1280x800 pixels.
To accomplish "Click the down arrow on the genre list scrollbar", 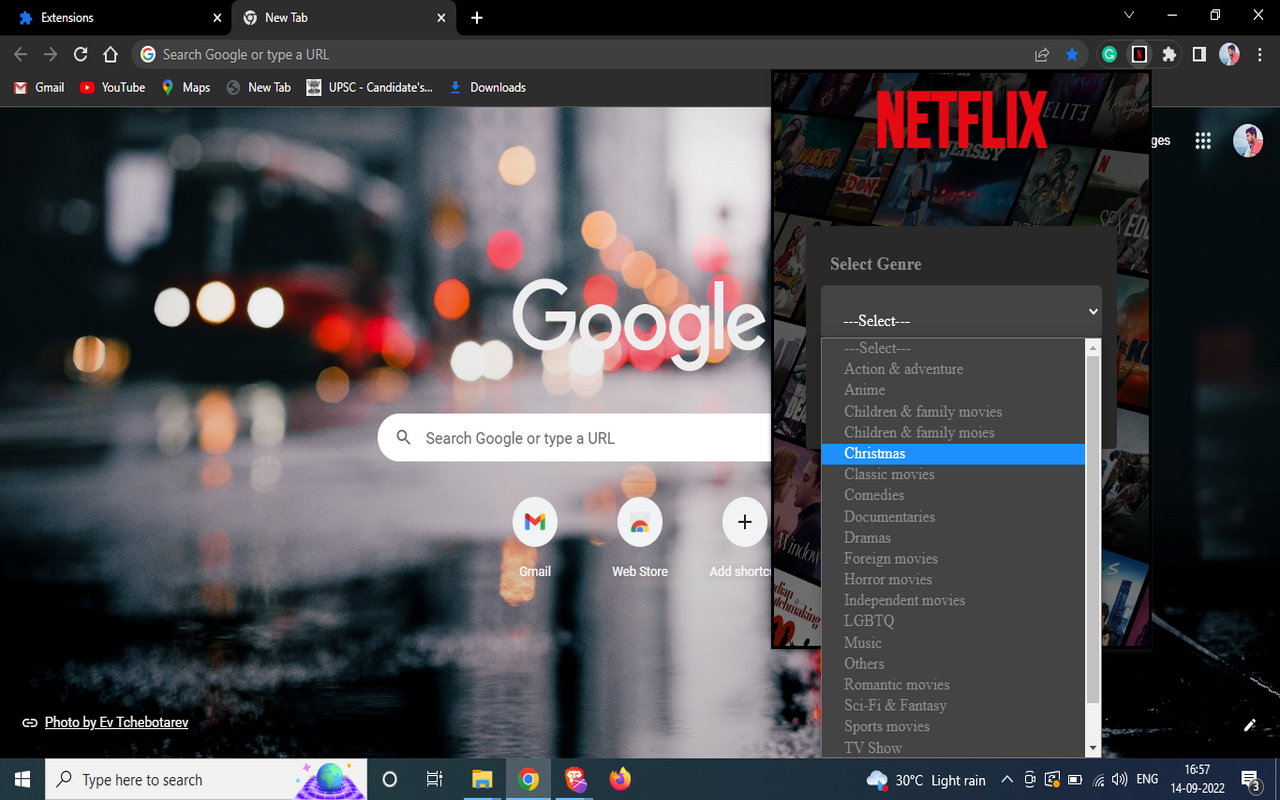I will [x=1093, y=747].
